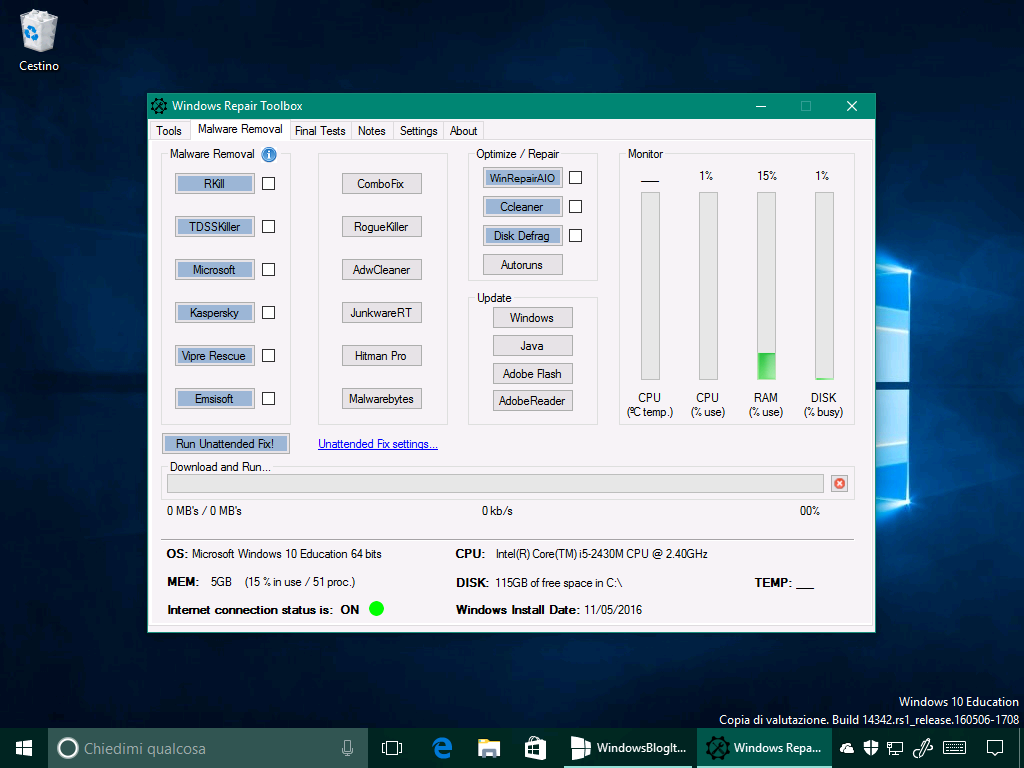Open the Windows Store taskbar icon
This screenshot has width=1024, height=768.
pos(536,748)
